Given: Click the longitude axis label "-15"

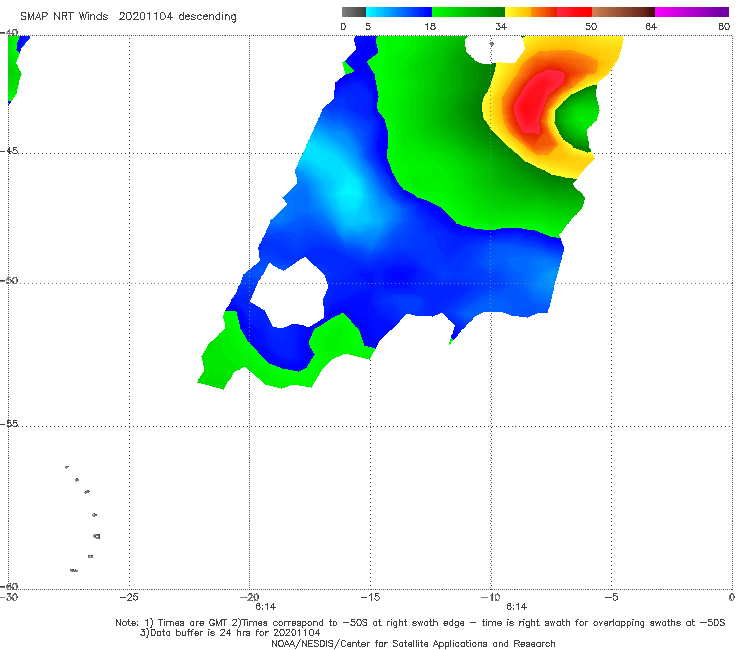Looking at the screenshot, I should (x=370, y=597).
